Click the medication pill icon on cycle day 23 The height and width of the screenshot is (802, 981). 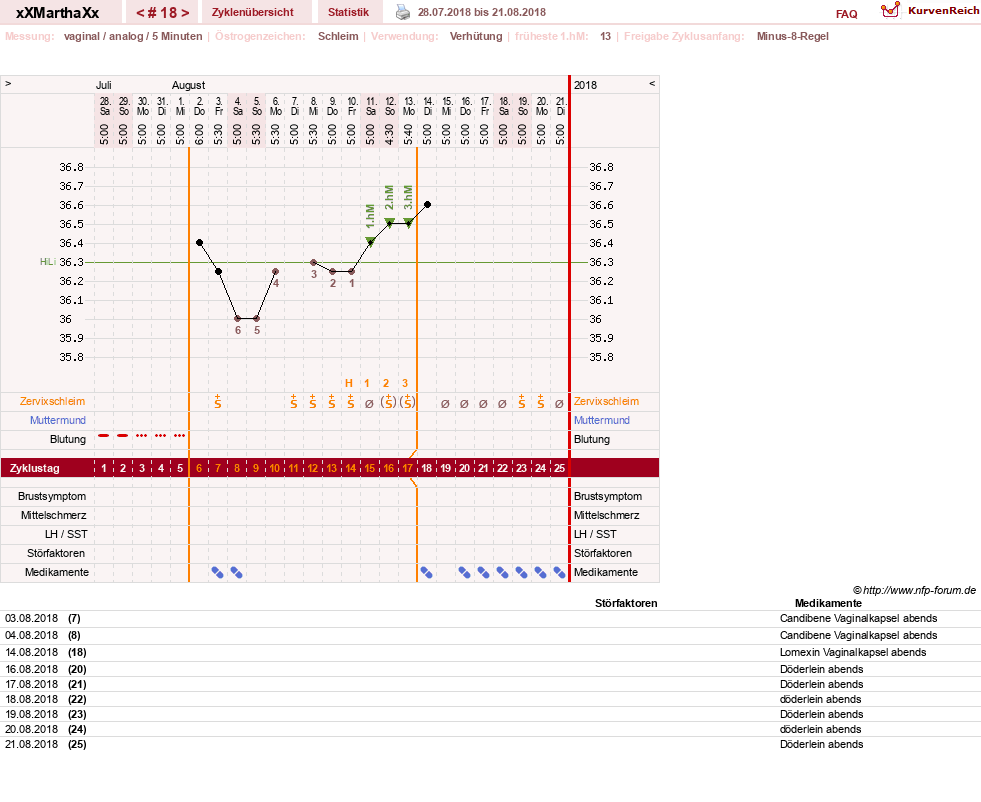pyautogui.click(x=521, y=572)
